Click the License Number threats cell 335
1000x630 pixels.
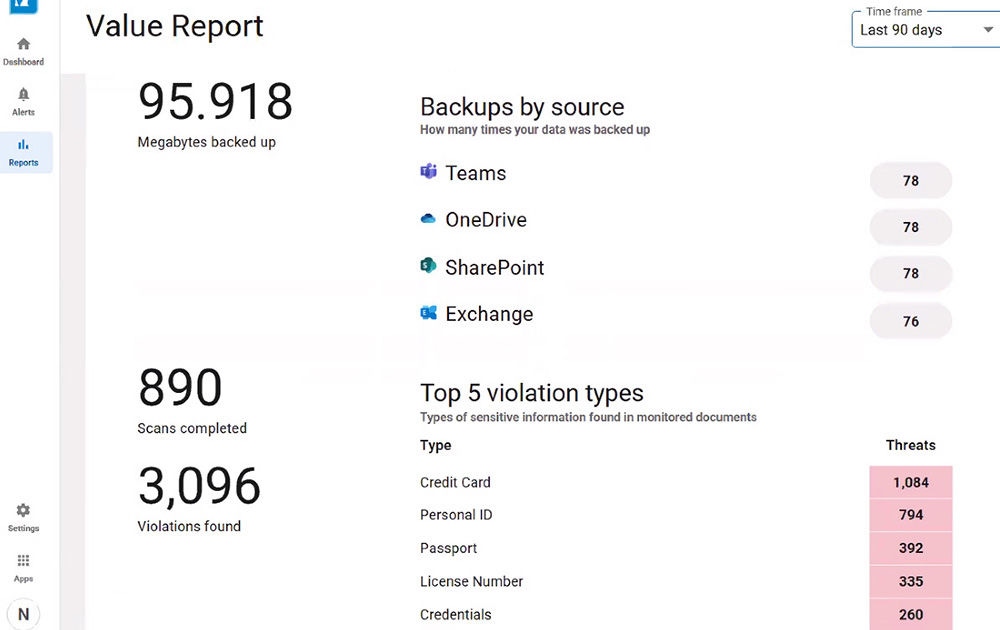pos(911,582)
